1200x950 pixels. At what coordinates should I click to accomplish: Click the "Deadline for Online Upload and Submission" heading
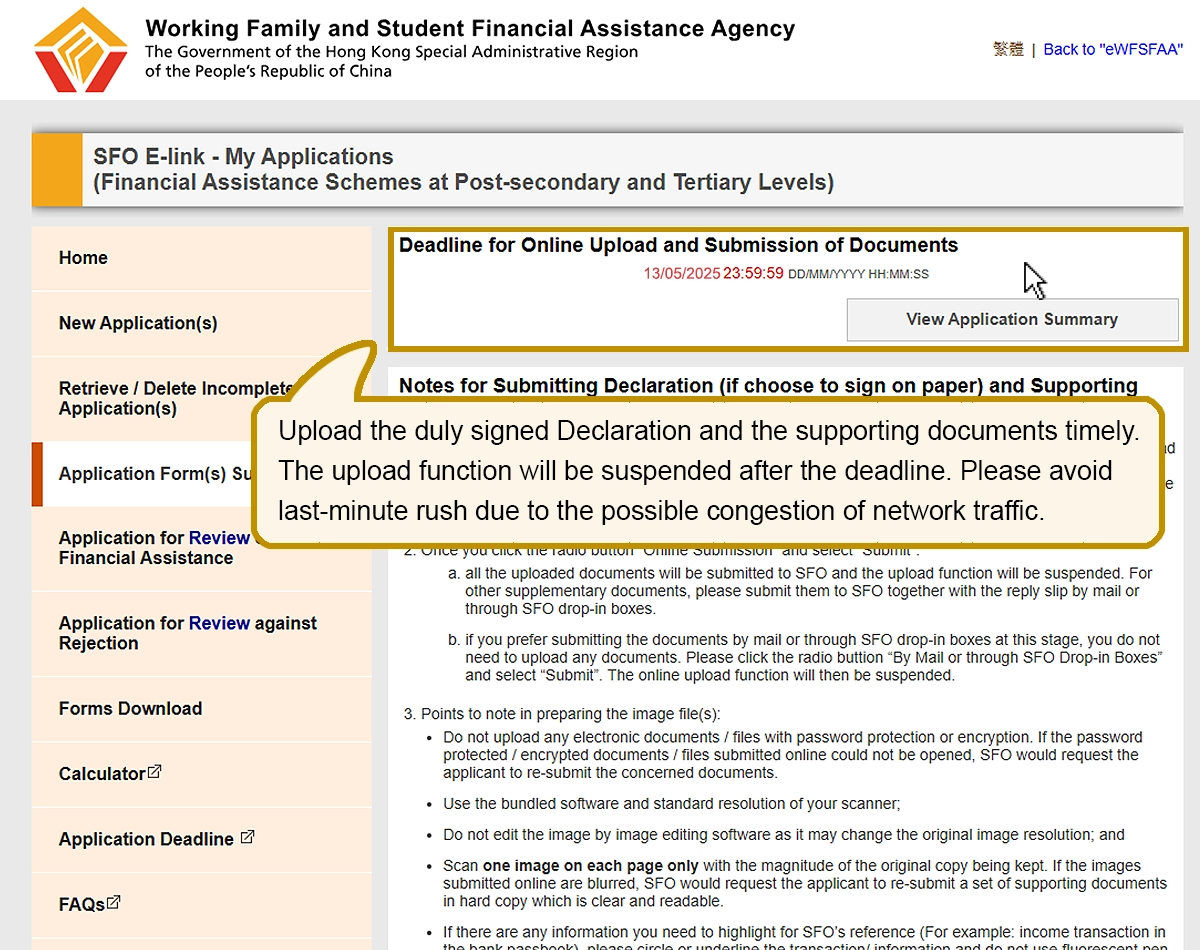pyautogui.click(x=679, y=246)
